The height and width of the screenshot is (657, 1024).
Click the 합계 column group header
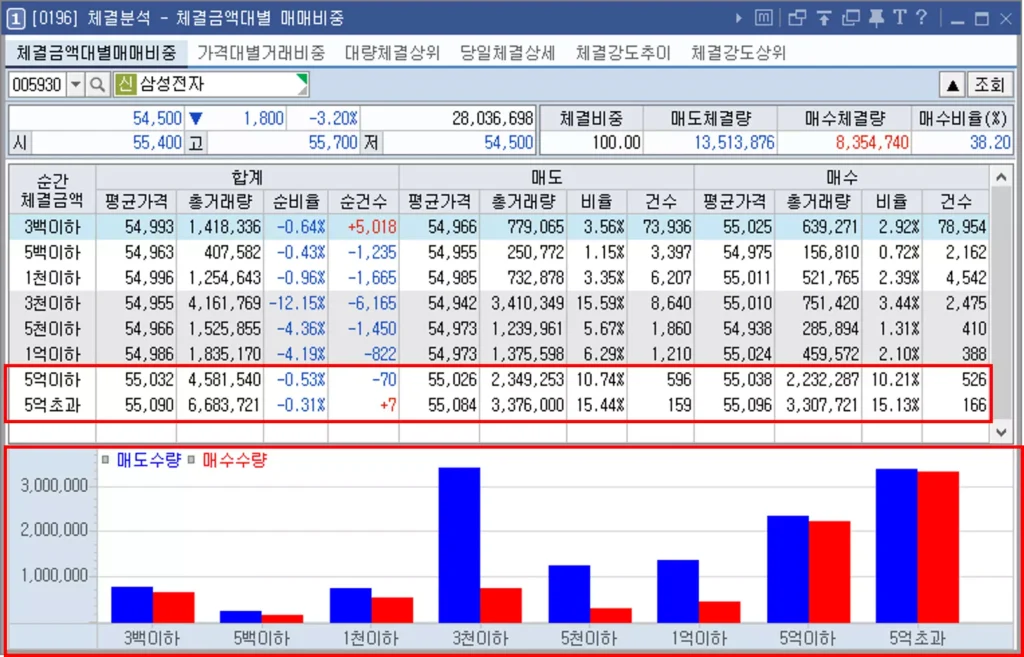coord(248,177)
